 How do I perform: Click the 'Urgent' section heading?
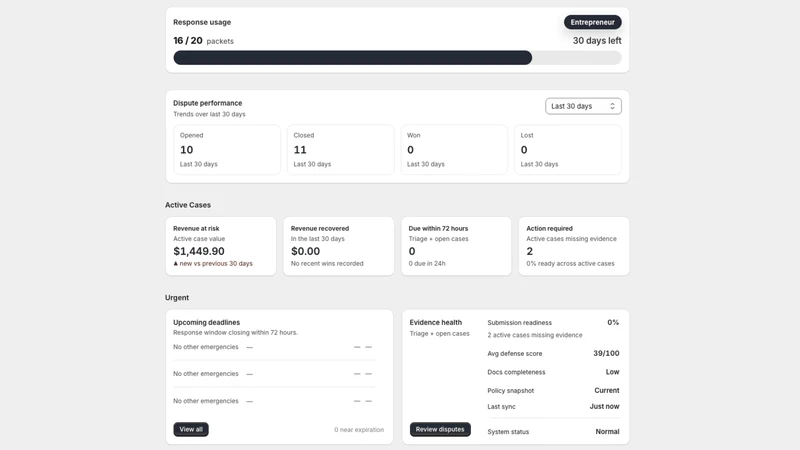177,298
